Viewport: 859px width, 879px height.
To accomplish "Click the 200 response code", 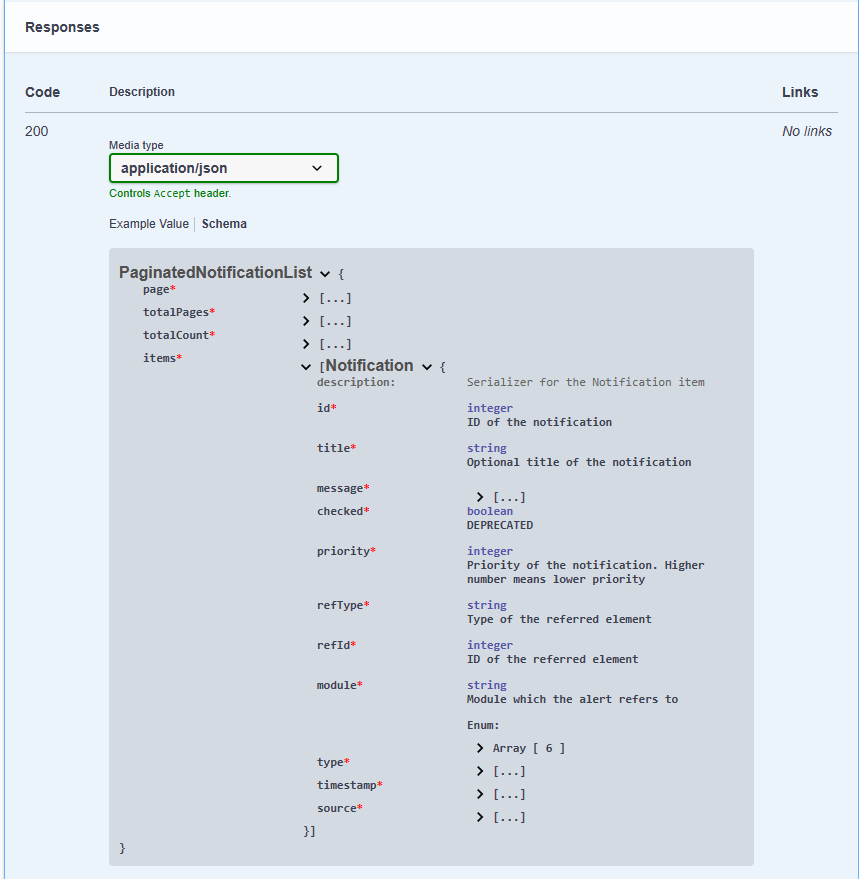I will tap(36, 131).
